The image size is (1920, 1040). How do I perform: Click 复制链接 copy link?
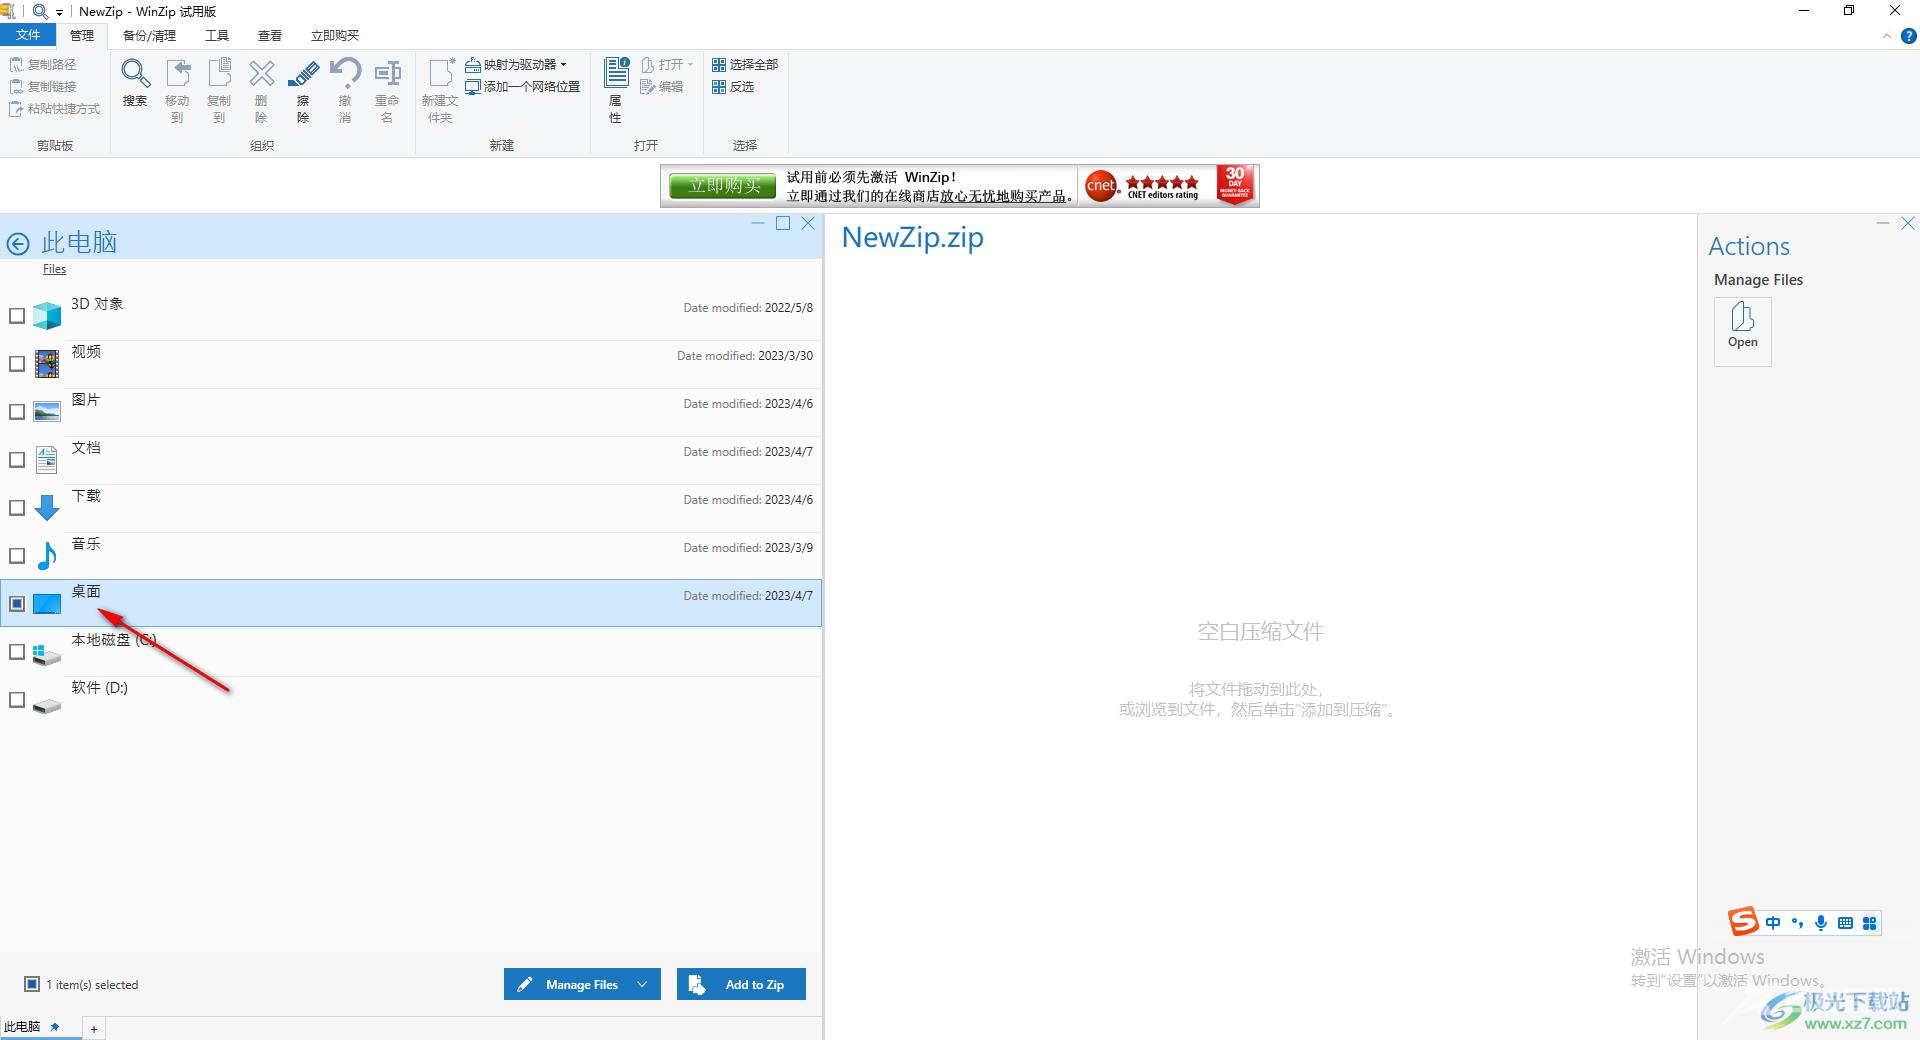43,87
